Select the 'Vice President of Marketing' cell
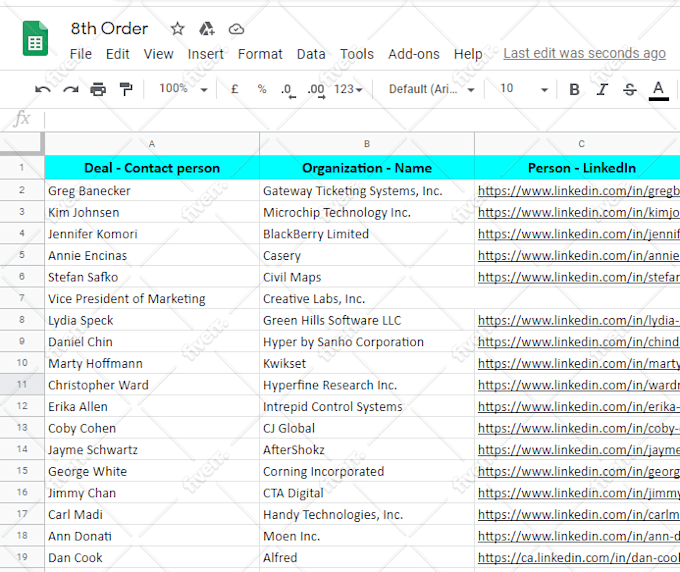Image resolution: width=680 pixels, height=572 pixels. coord(152,298)
